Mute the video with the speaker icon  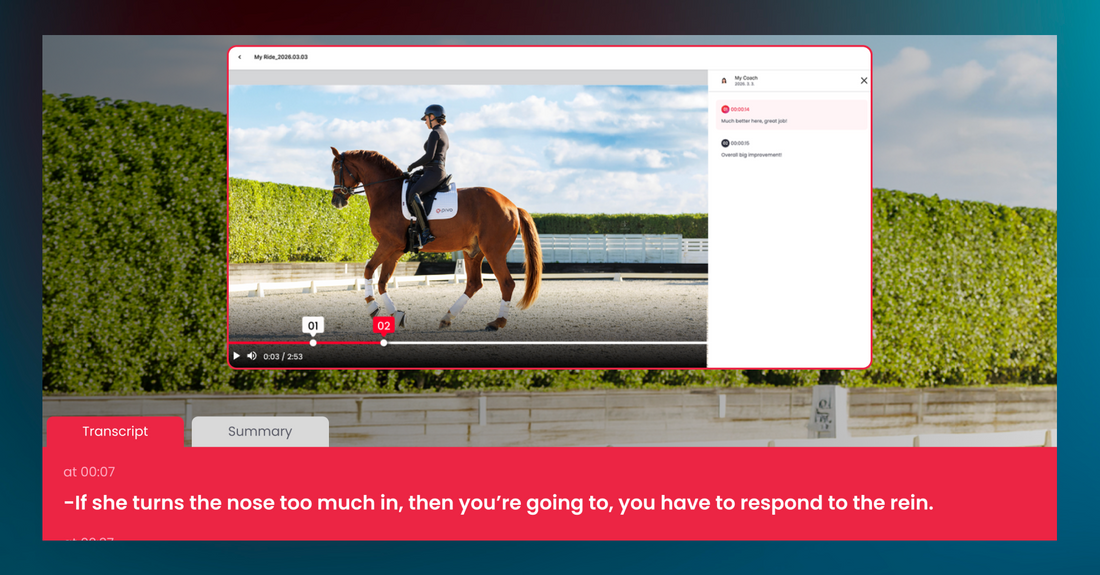click(252, 356)
